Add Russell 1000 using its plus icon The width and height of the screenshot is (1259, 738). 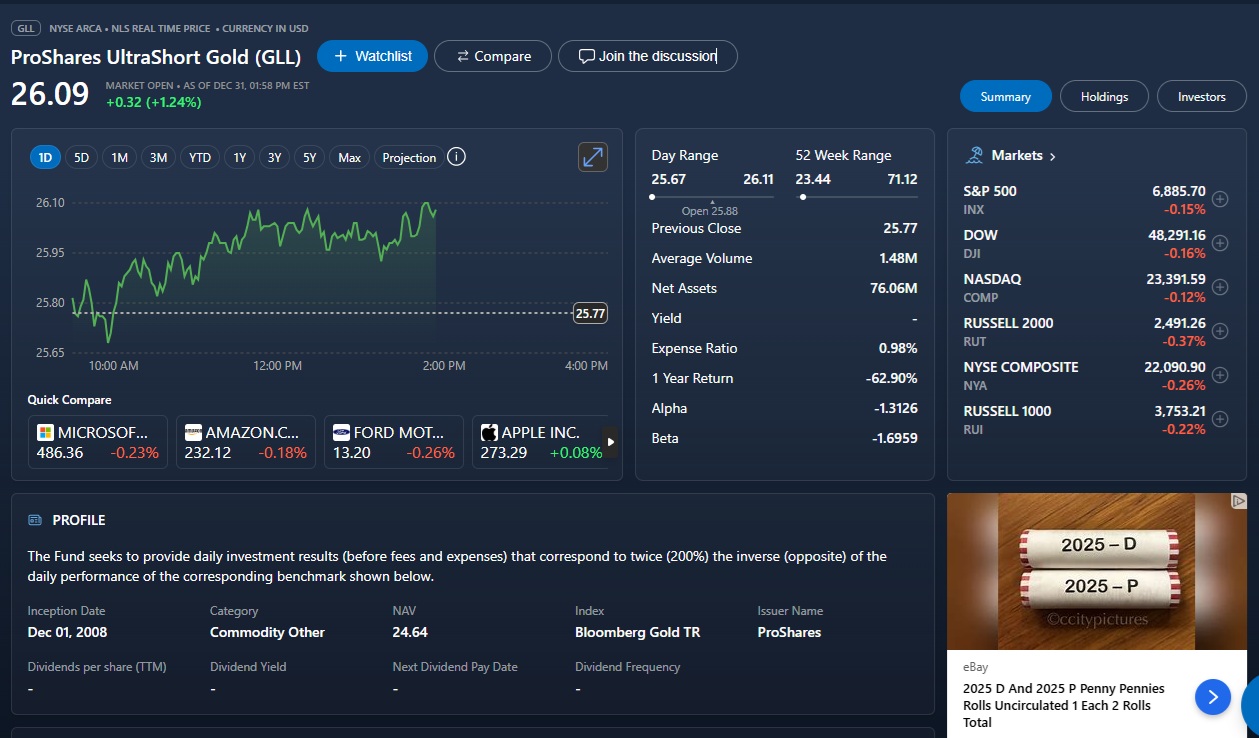pyautogui.click(x=1220, y=419)
